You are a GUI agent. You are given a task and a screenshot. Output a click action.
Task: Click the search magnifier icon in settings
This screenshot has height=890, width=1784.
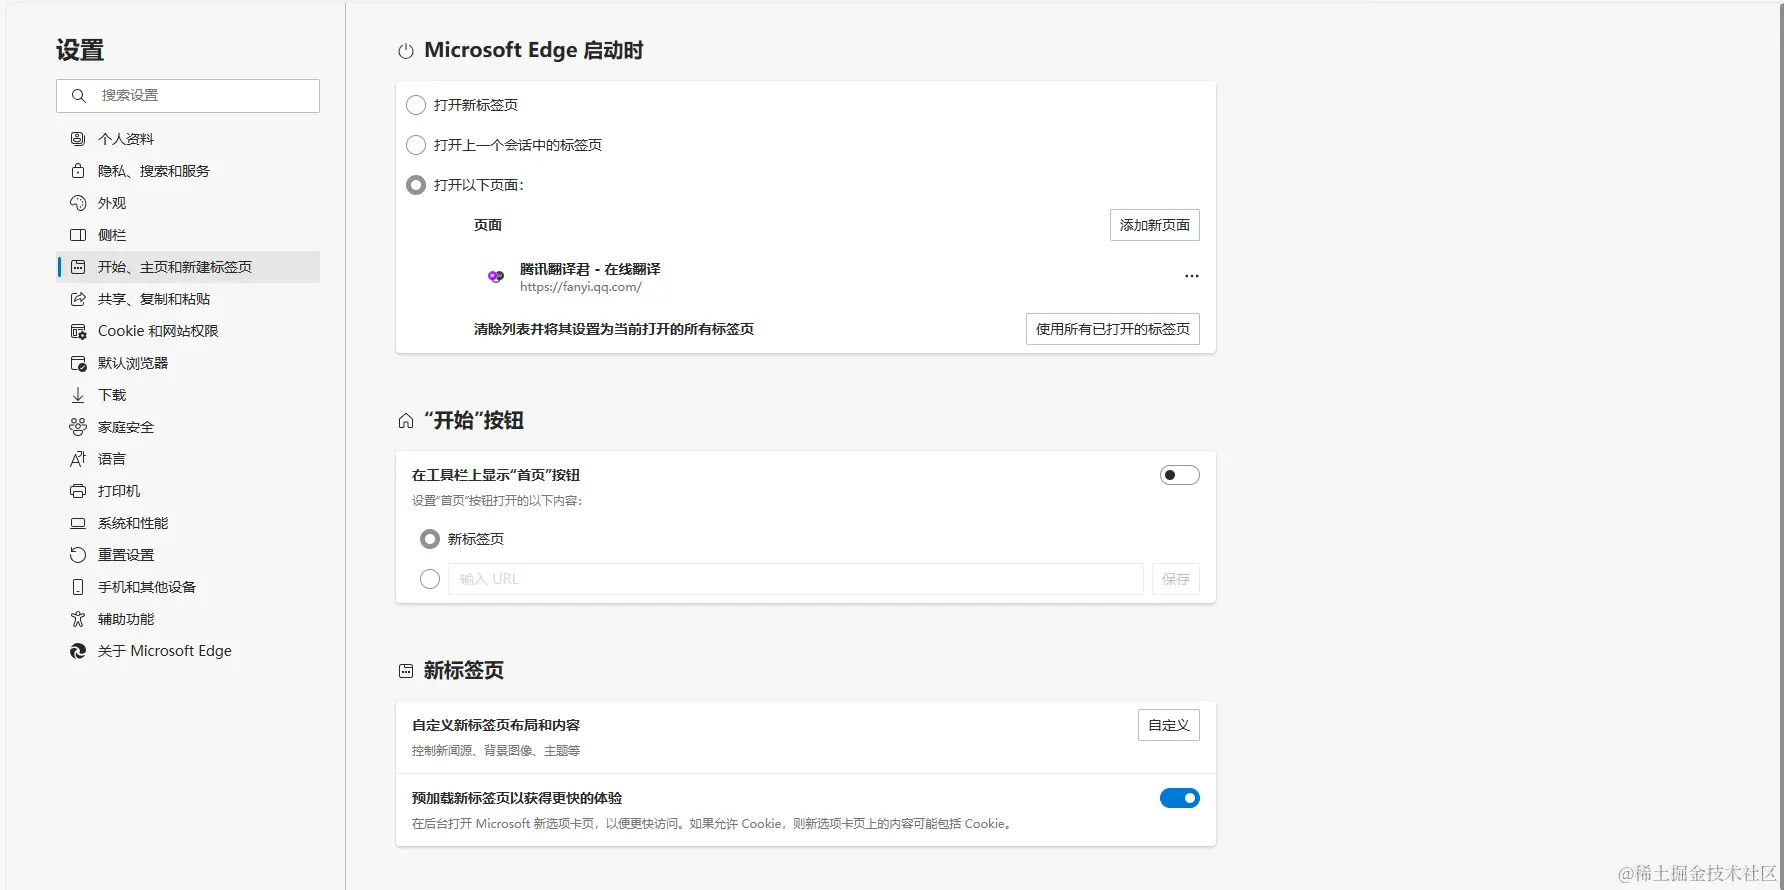(78, 96)
